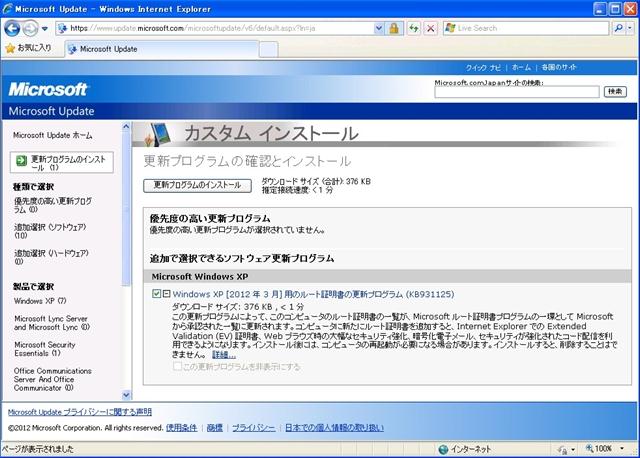The width and height of the screenshot is (640, 458).
Task: Open the KB931125 root certificate update title
Action: [313, 294]
